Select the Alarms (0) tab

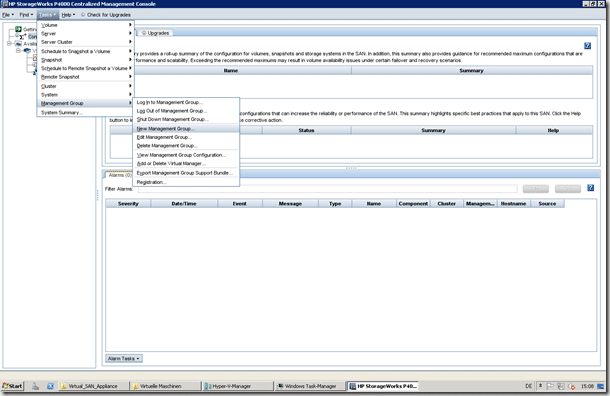tap(119, 175)
